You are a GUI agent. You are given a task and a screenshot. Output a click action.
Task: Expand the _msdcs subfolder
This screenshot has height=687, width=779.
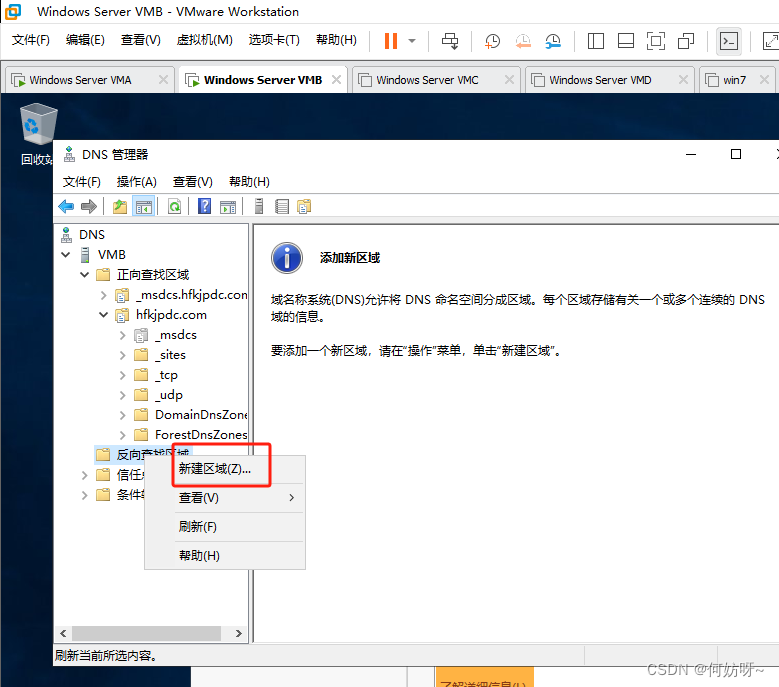123,335
